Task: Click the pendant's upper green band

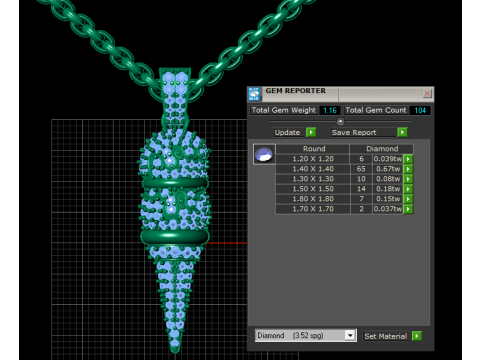Action: tap(175, 183)
